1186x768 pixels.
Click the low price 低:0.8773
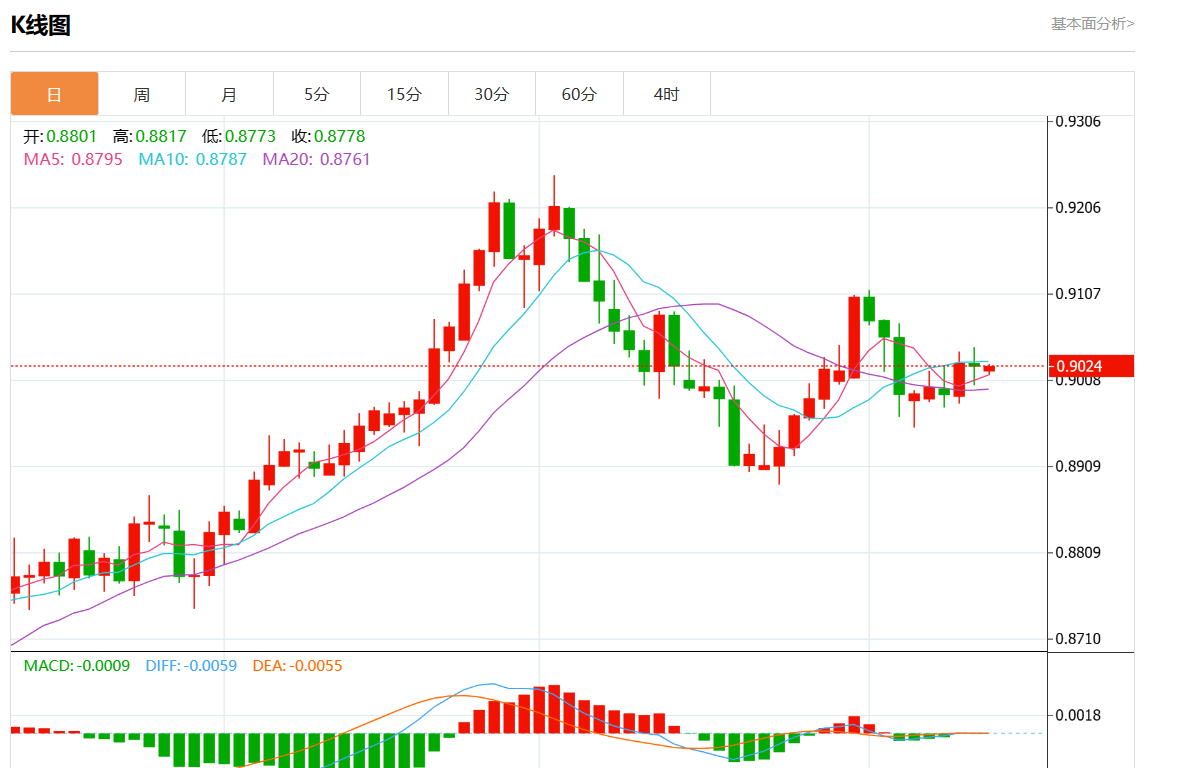[x=238, y=136]
